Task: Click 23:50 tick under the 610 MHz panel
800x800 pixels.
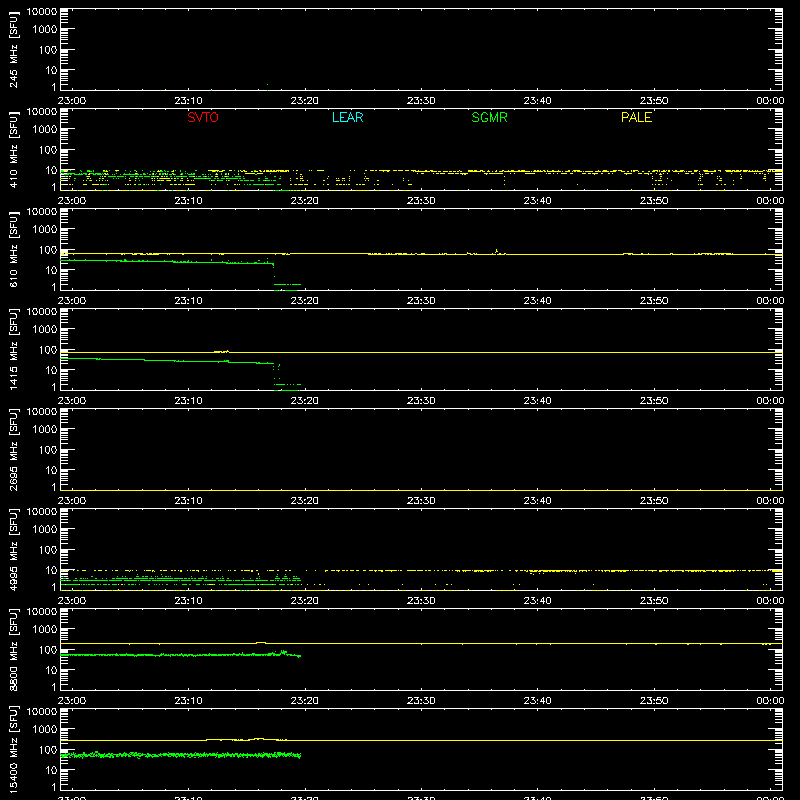Action: [654, 301]
